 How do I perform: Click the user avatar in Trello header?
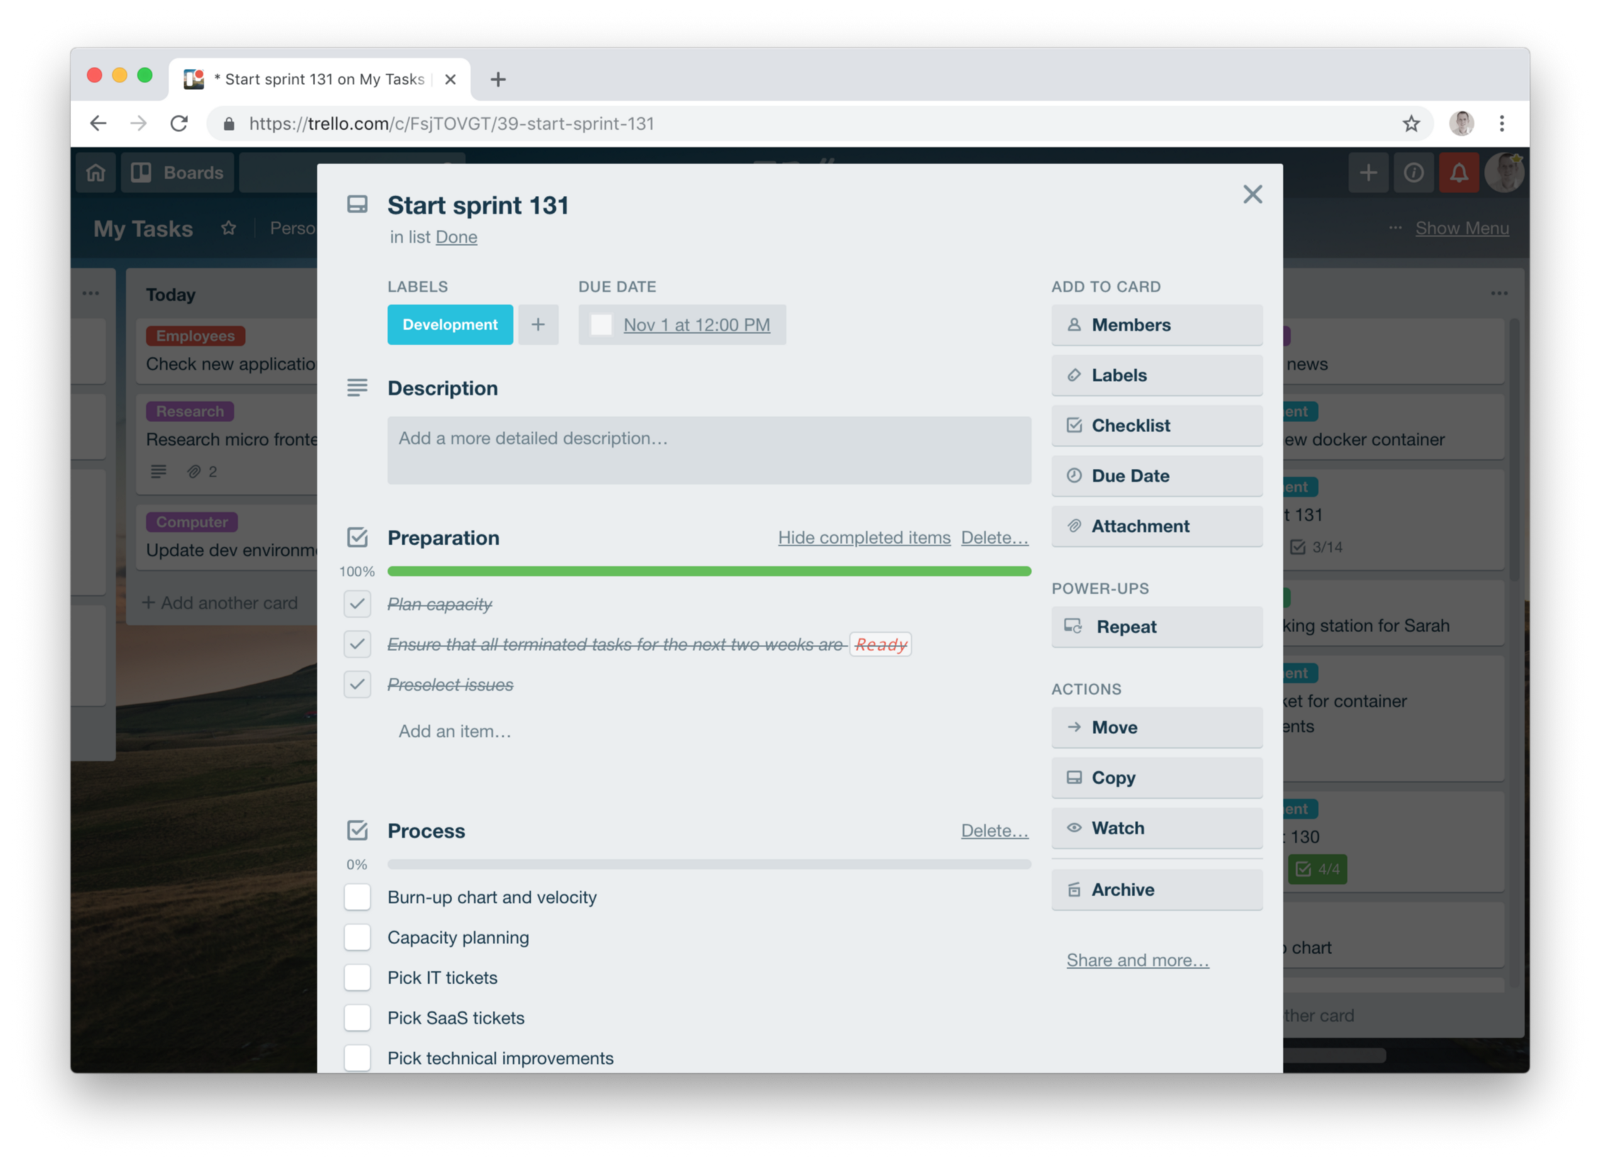[1504, 173]
